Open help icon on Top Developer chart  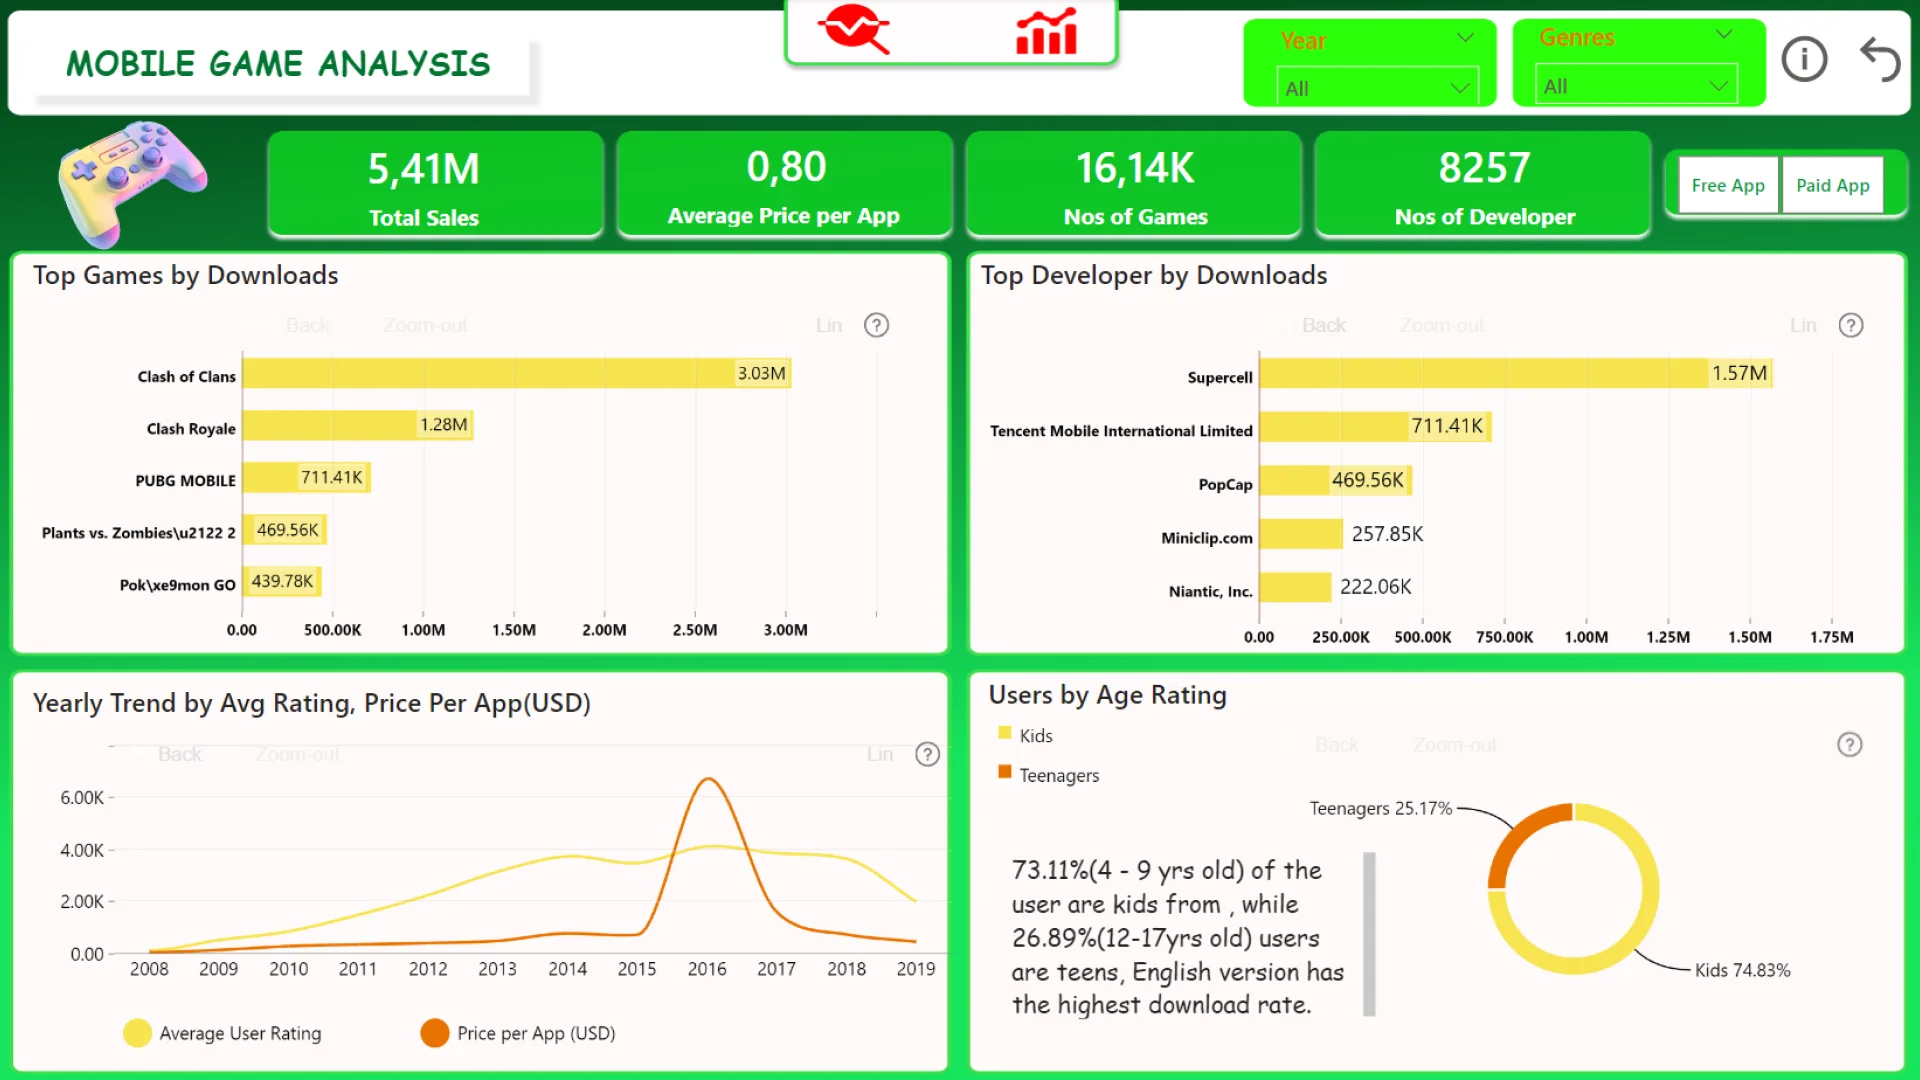[1851, 325]
